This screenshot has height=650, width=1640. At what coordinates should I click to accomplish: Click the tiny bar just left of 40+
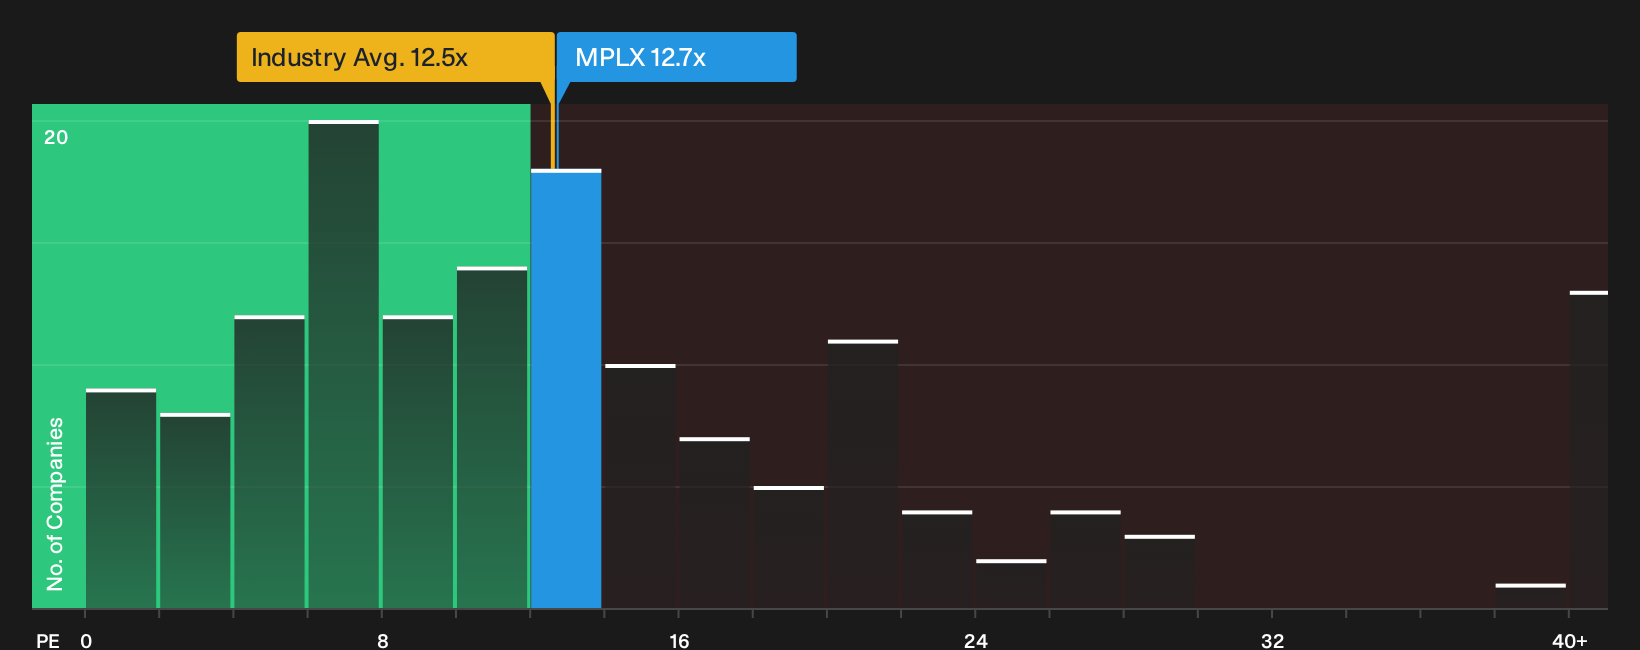(x=1531, y=596)
